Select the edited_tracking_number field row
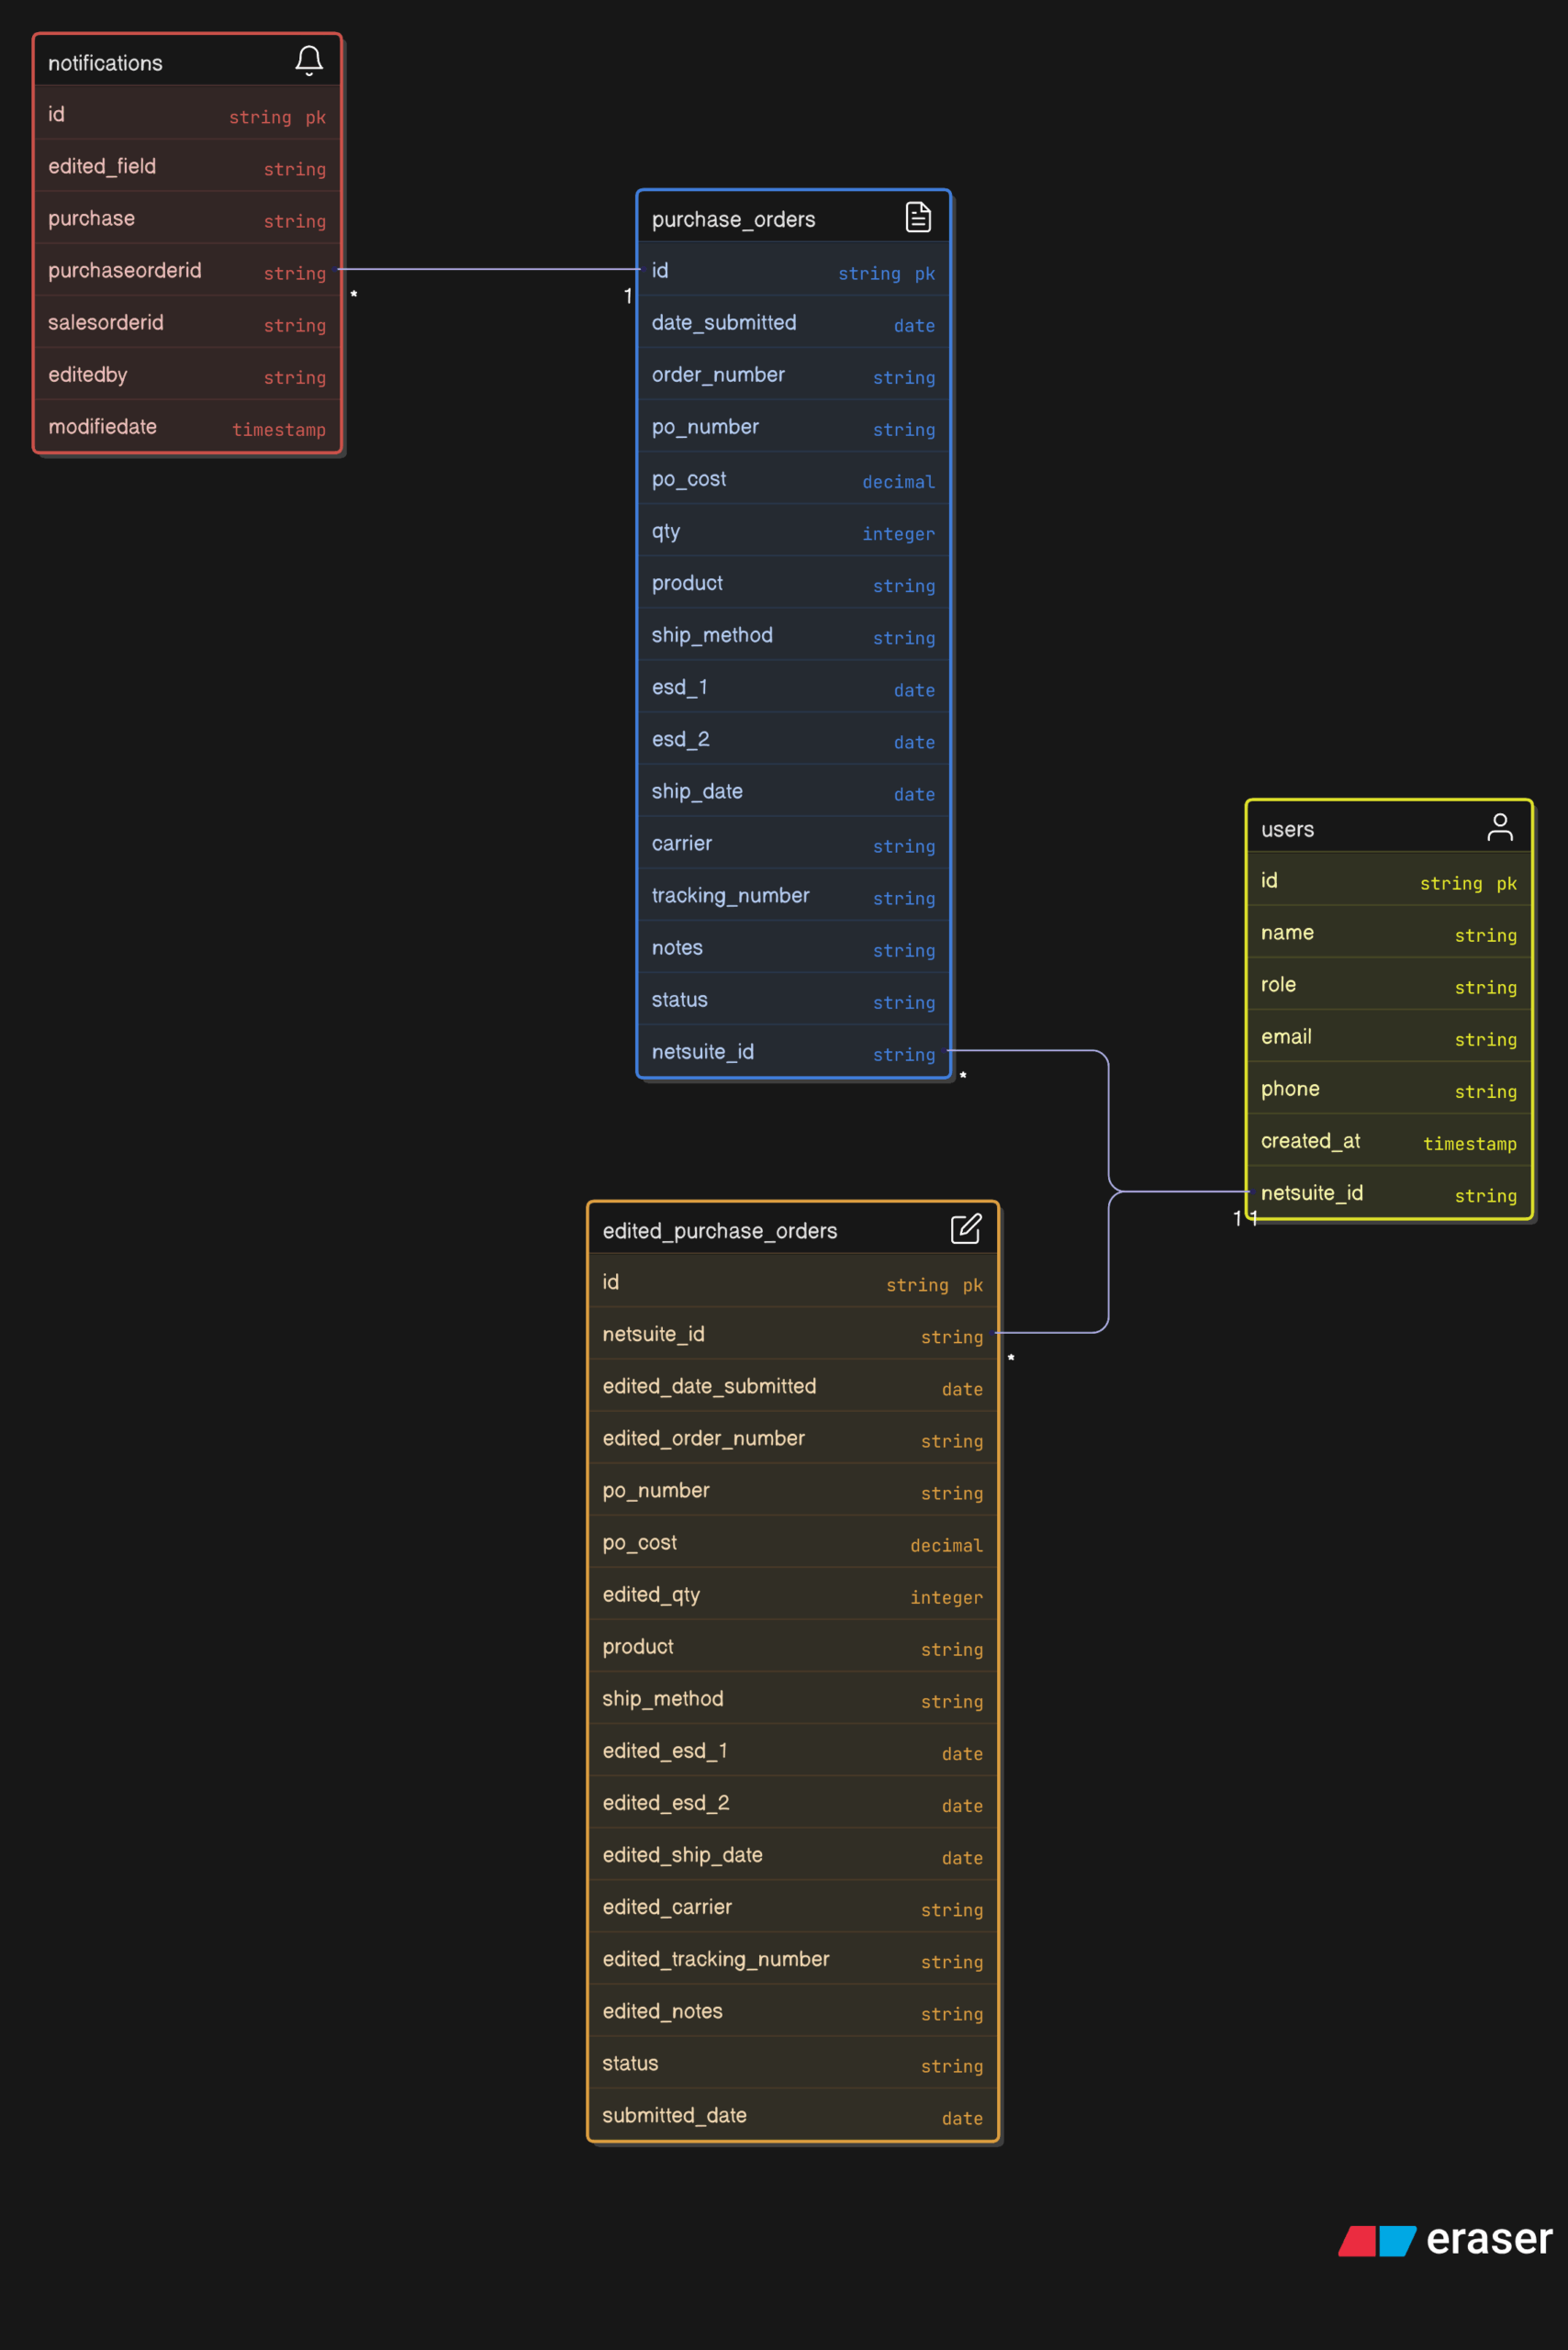 tap(792, 1959)
